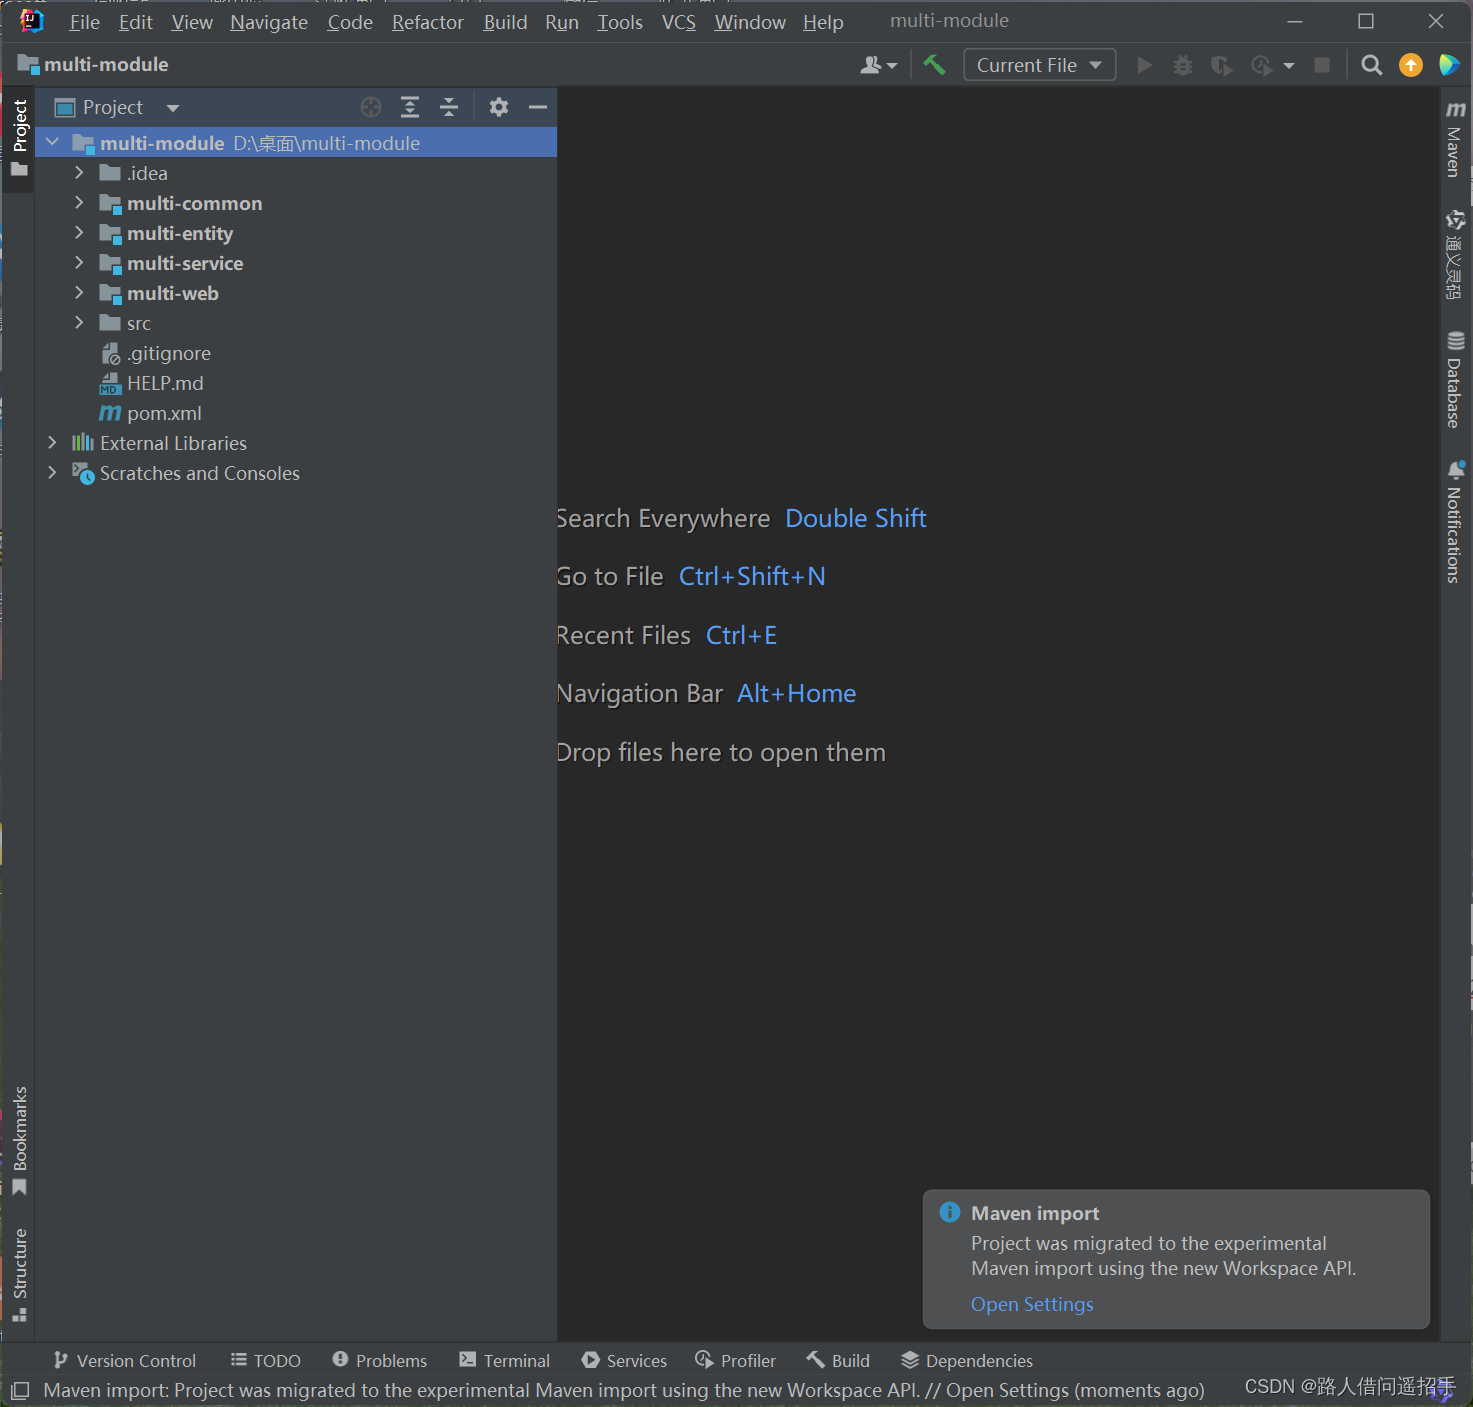Select the multi-web module row
The width and height of the screenshot is (1473, 1407).
[x=296, y=293]
